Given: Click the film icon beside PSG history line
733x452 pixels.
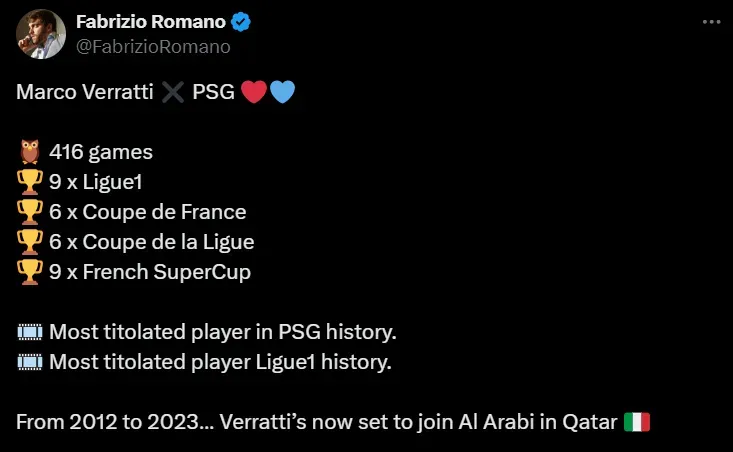Looking at the screenshot, I should pyautogui.click(x=29, y=332).
